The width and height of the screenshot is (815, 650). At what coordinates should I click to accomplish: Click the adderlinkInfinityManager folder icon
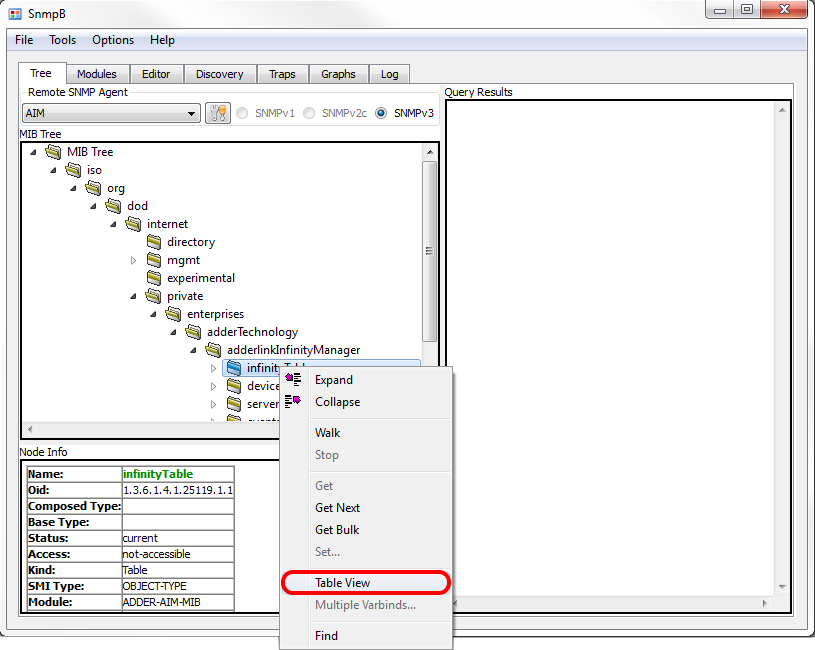click(213, 350)
